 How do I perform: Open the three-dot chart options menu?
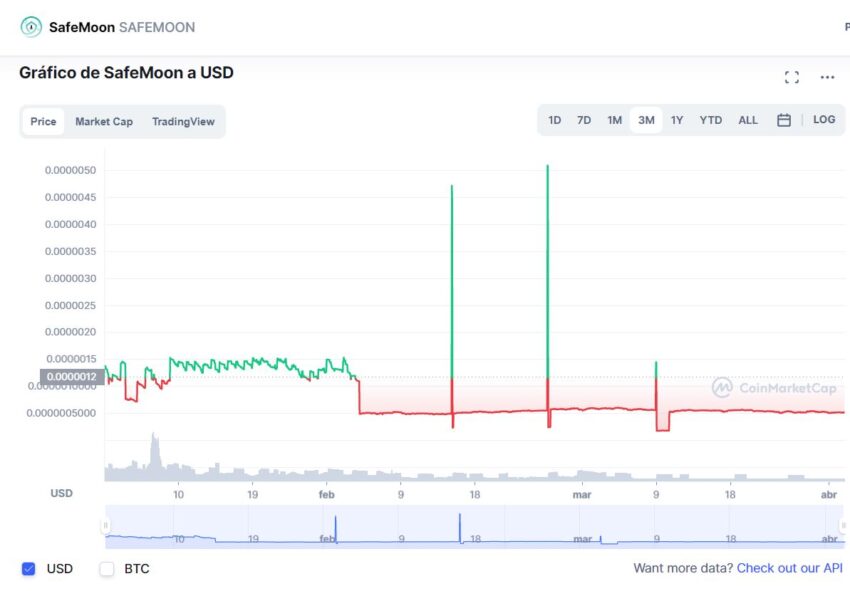827,77
